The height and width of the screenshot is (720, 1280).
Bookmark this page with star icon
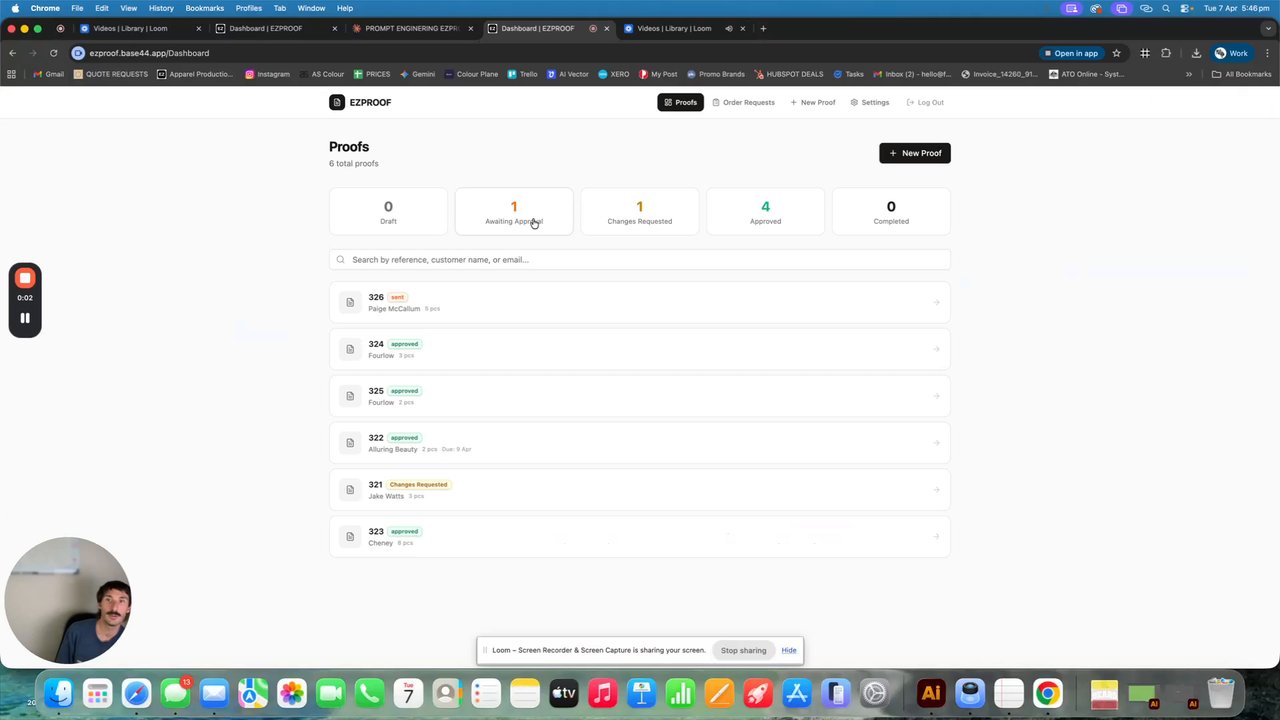pos(1116,53)
